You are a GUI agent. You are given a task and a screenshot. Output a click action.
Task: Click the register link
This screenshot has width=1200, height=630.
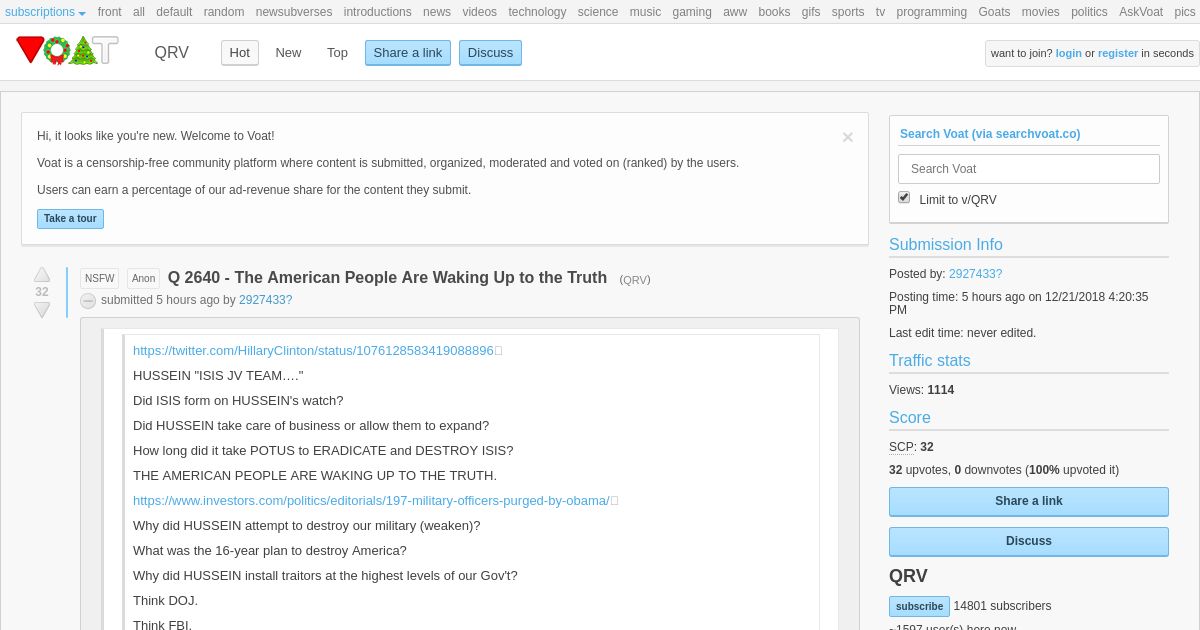pos(1118,53)
